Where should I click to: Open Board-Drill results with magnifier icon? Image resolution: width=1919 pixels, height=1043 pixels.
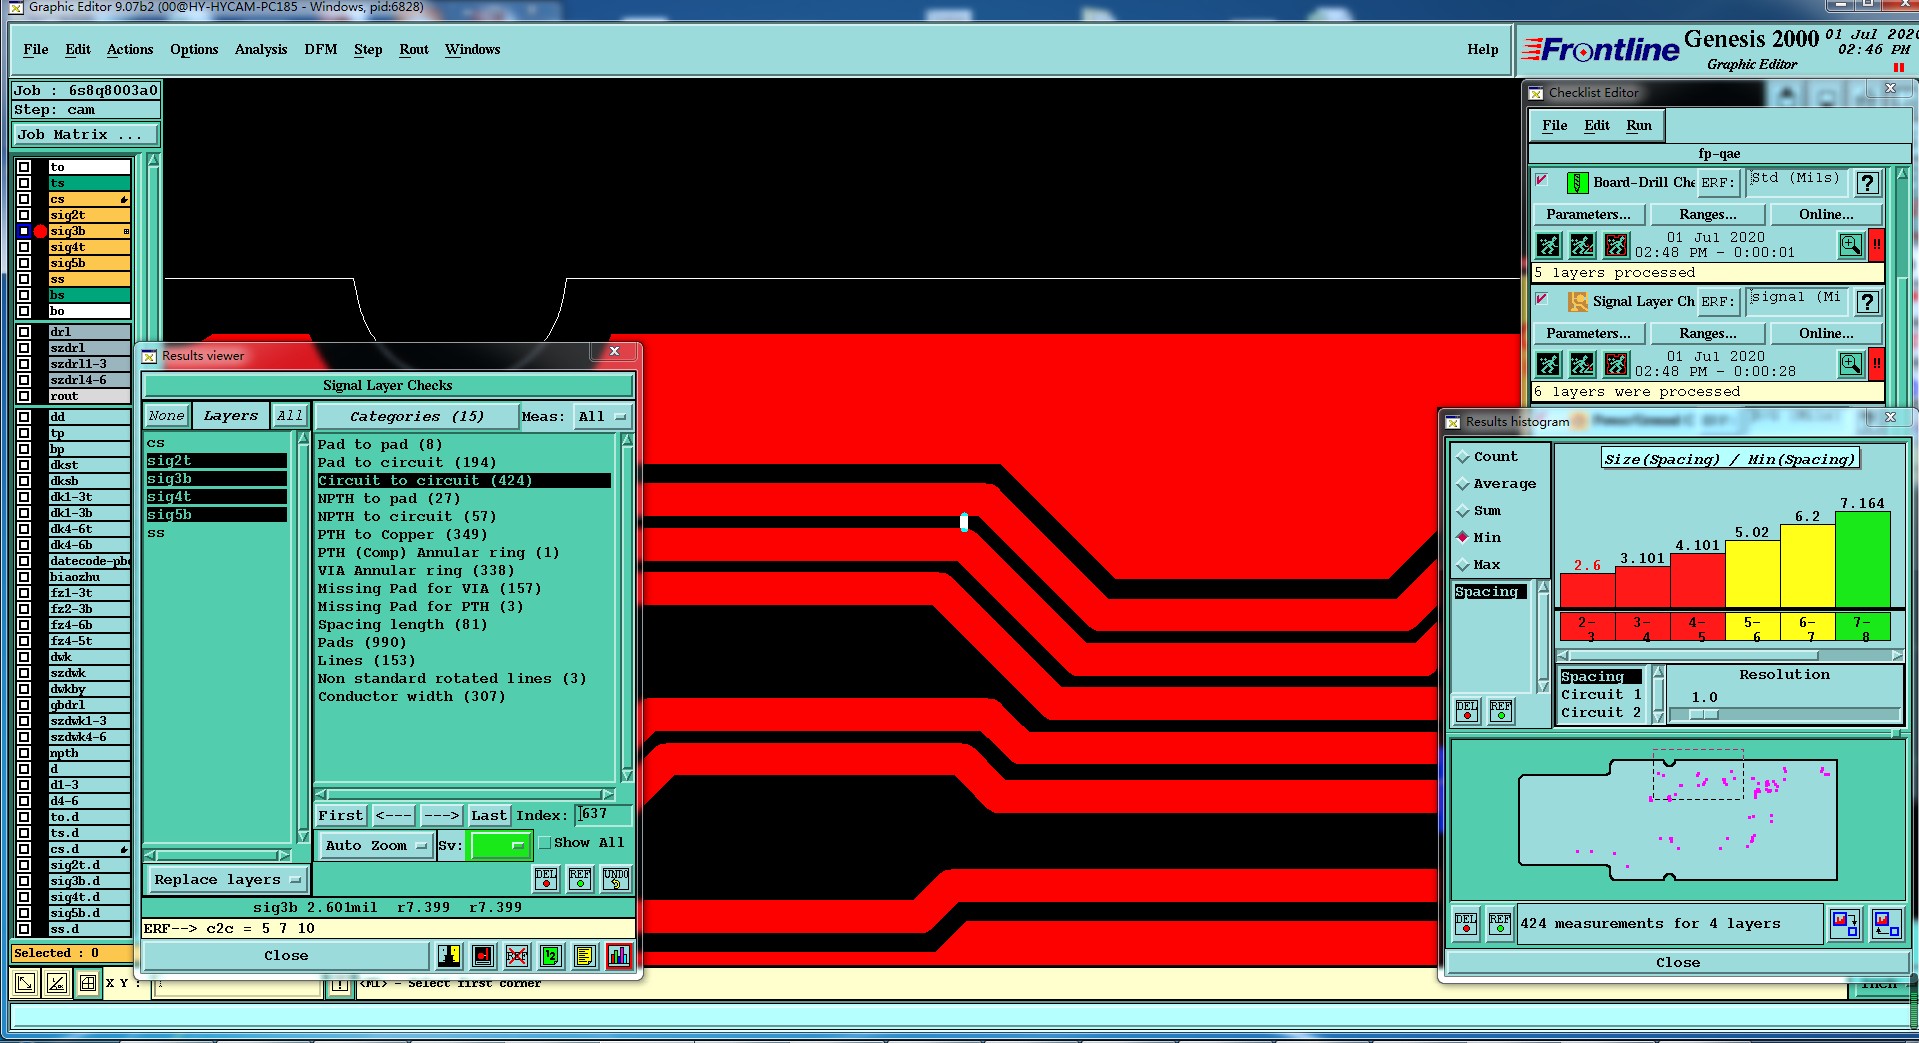1851,245
